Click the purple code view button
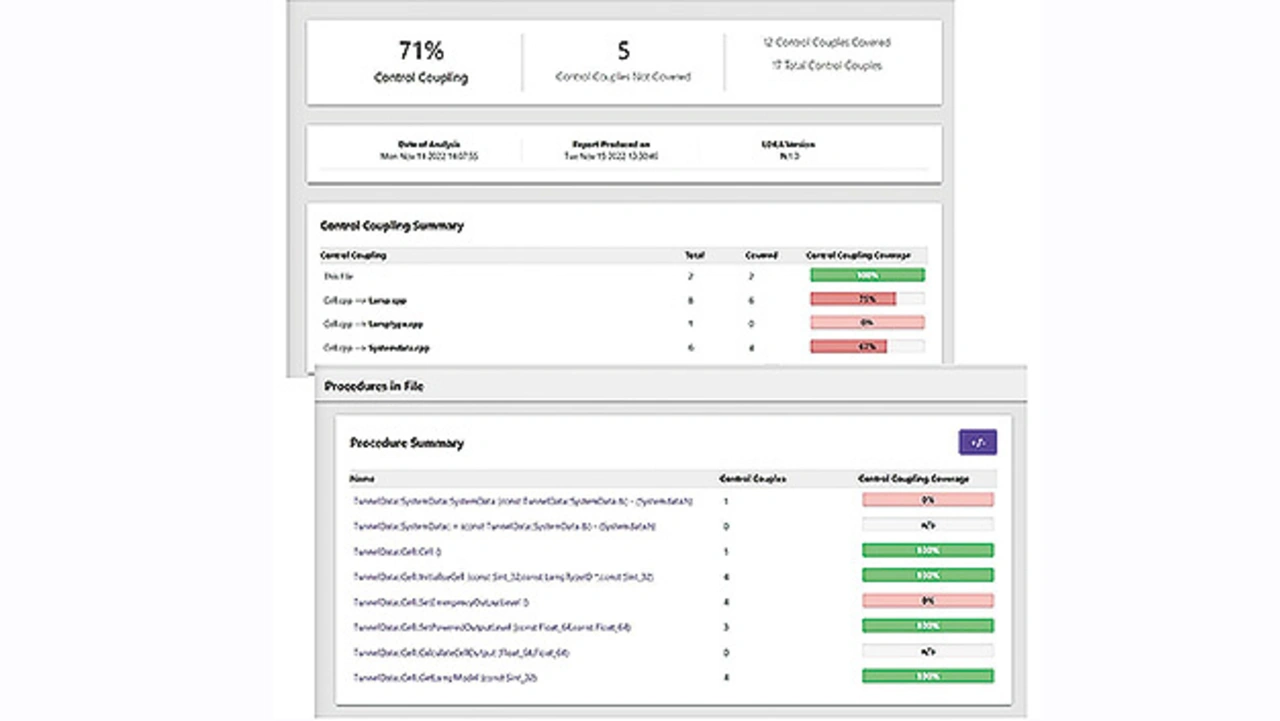This screenshot has height=721, width=1280. [x=977, y=442]
